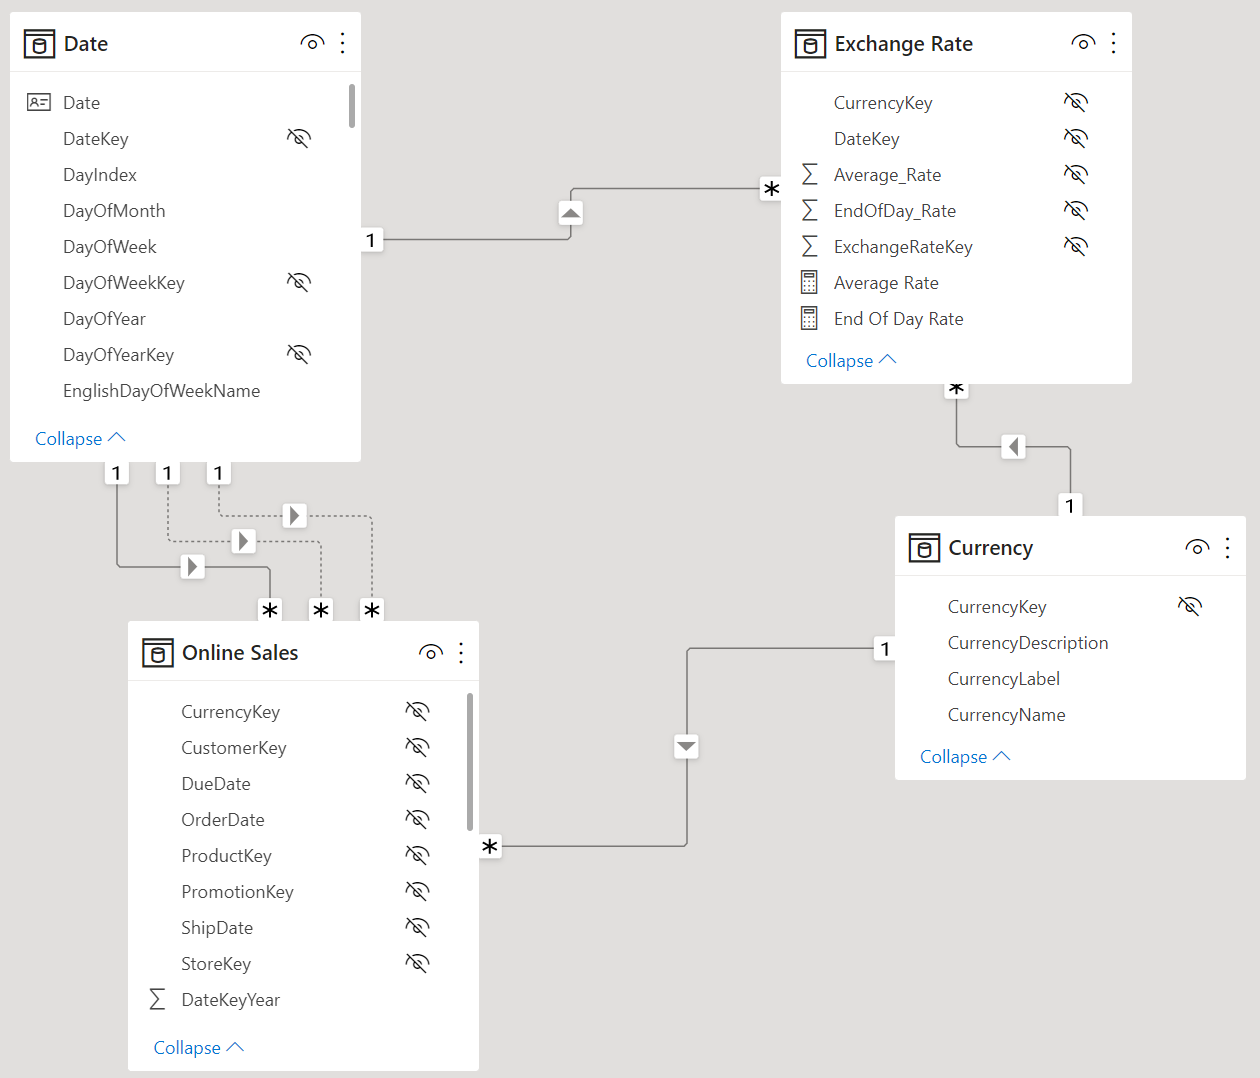Select the CurrencyDescription field
The height and width of the screenshot is (1078, 1260).
pos(1028,642)
